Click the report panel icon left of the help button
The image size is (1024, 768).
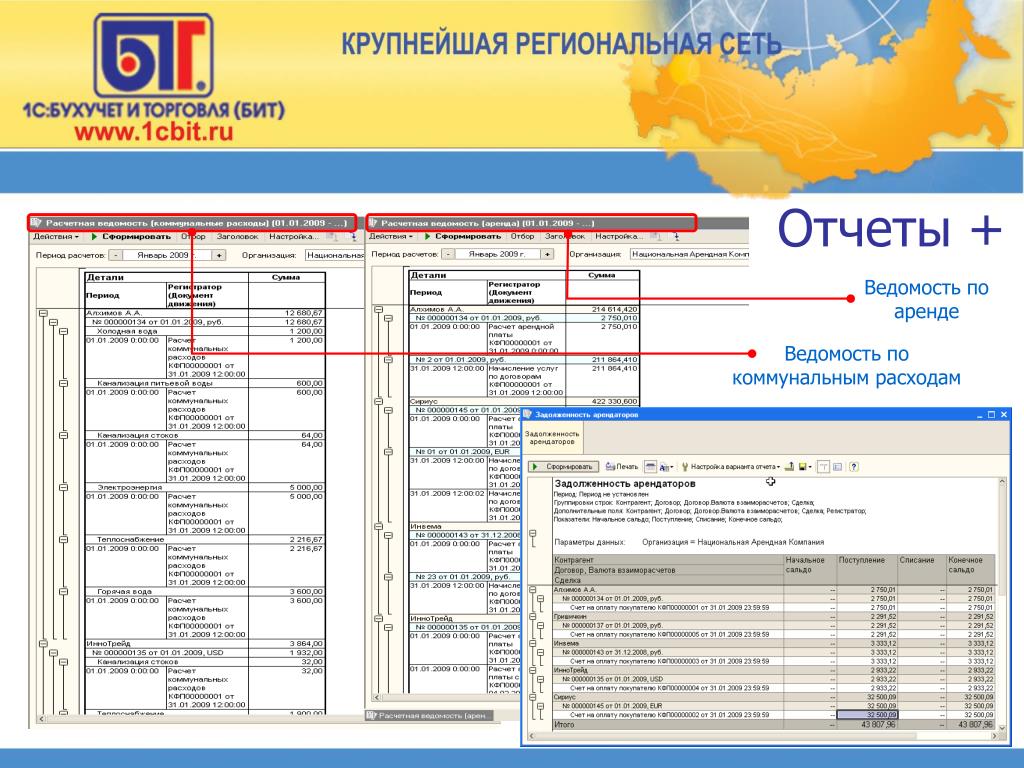[x=837, y=467]
